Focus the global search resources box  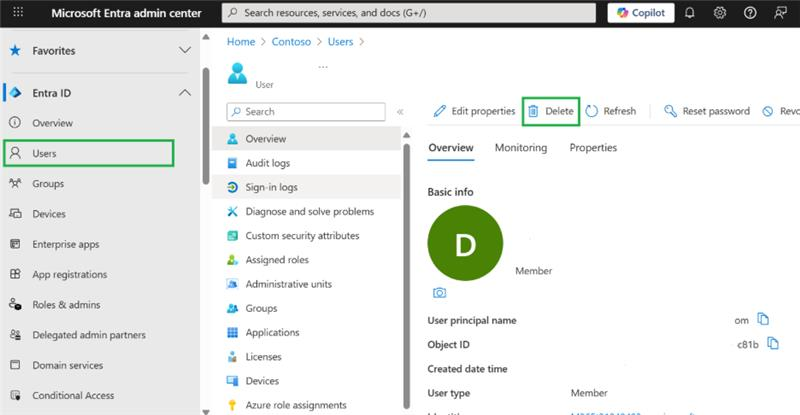click(x=409, y=13)
